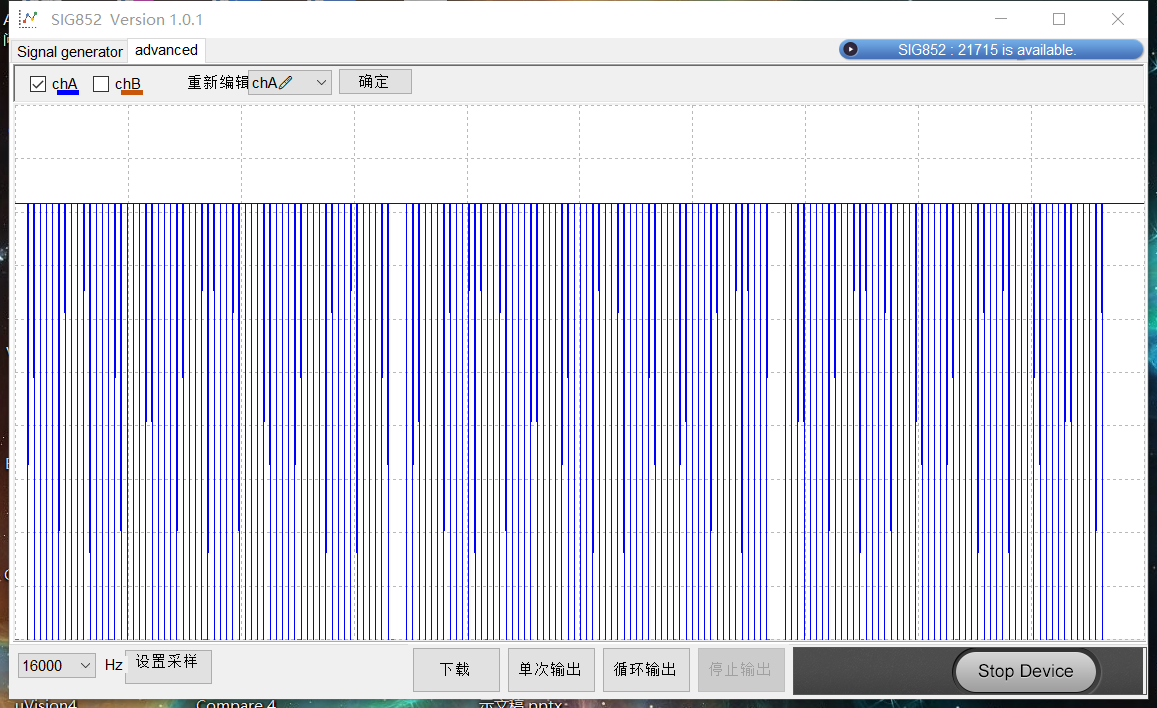Click the orange chB color swatch

(131, 93)
